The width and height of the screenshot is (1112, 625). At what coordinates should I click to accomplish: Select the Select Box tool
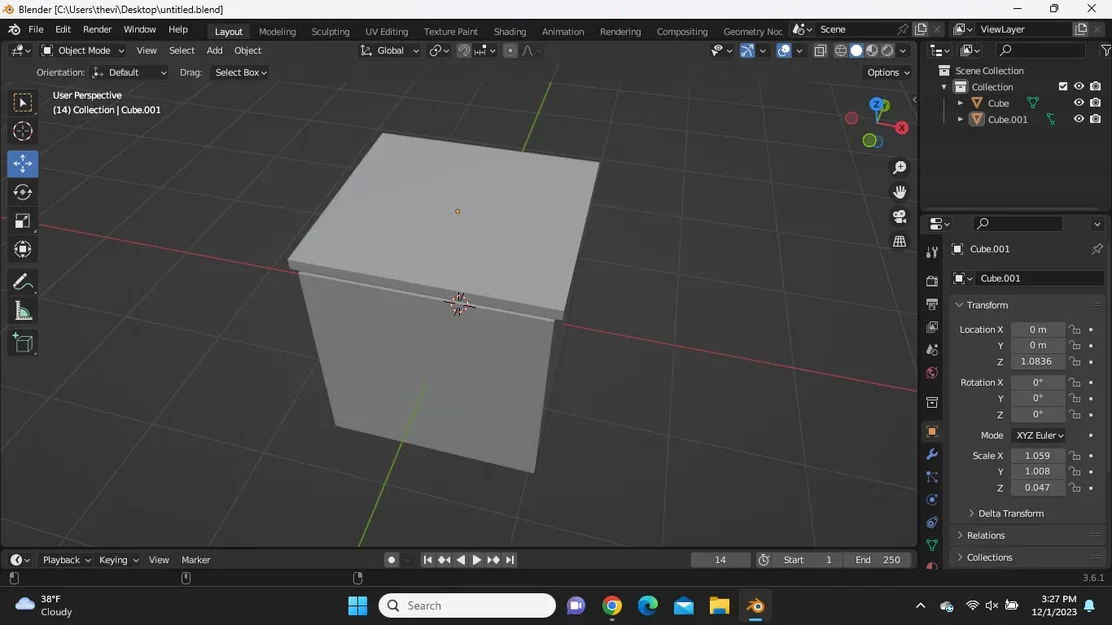pyautogui.click(x=23, y=103)
